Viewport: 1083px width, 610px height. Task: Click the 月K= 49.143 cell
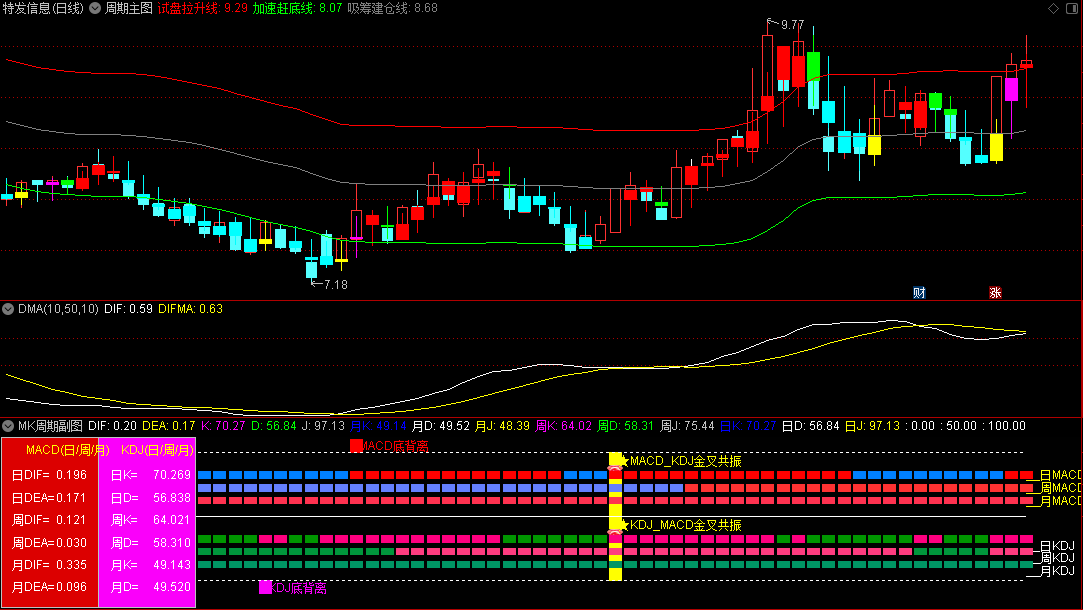pyautogui.click(x=151, y=564)
